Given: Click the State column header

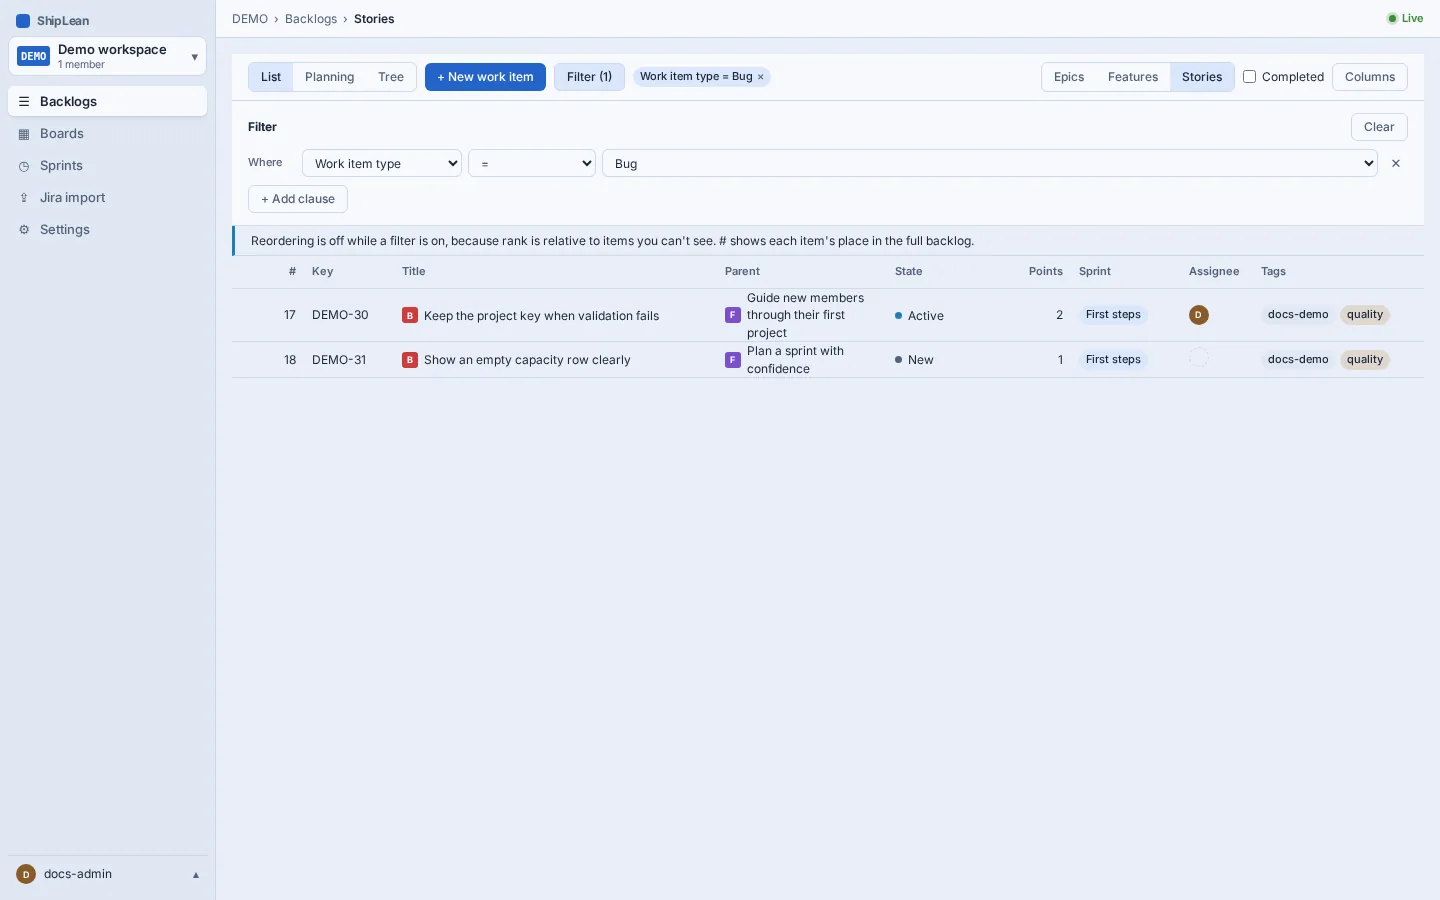Looking at the screenshot, I should 908,272.
